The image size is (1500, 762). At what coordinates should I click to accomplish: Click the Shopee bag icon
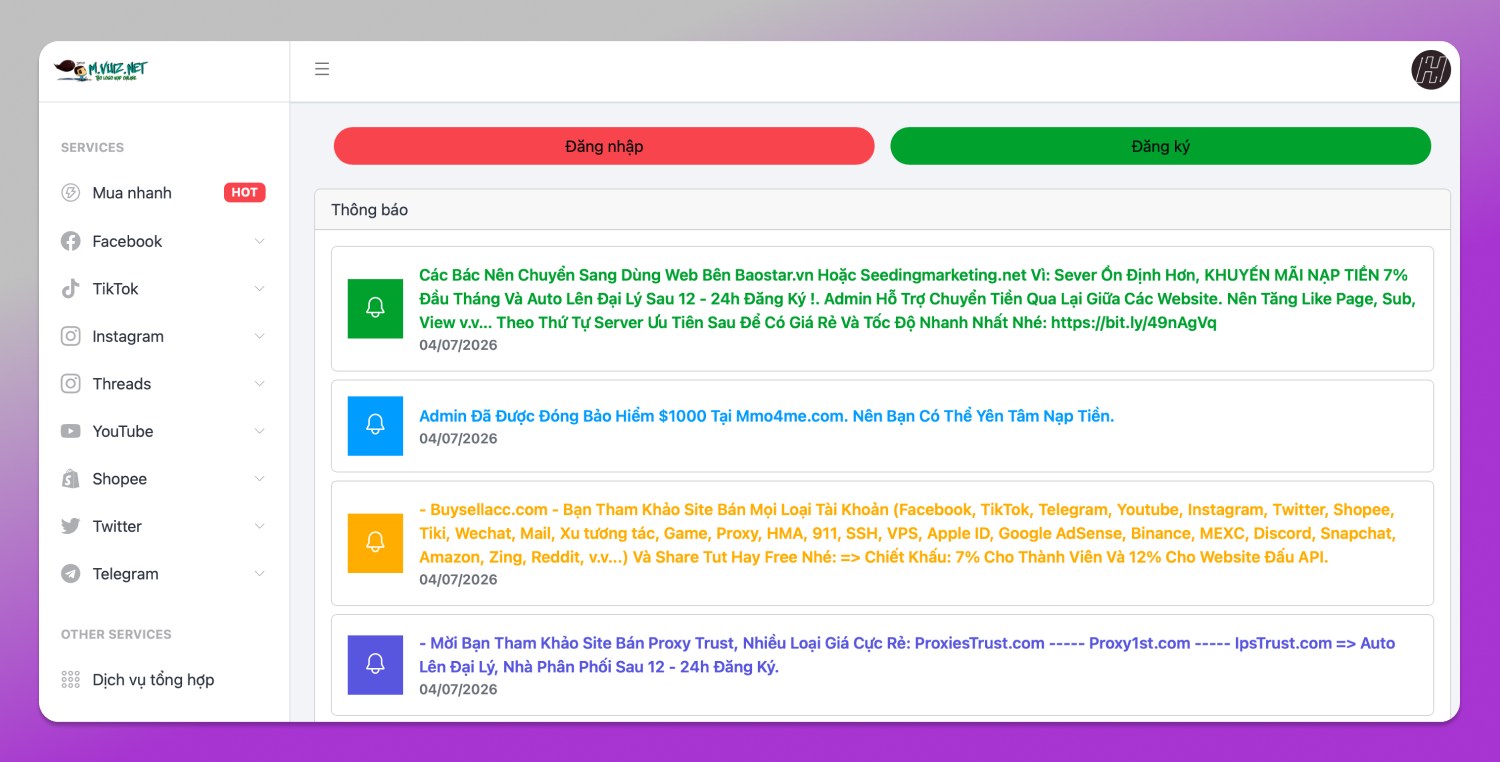point(71,479)
